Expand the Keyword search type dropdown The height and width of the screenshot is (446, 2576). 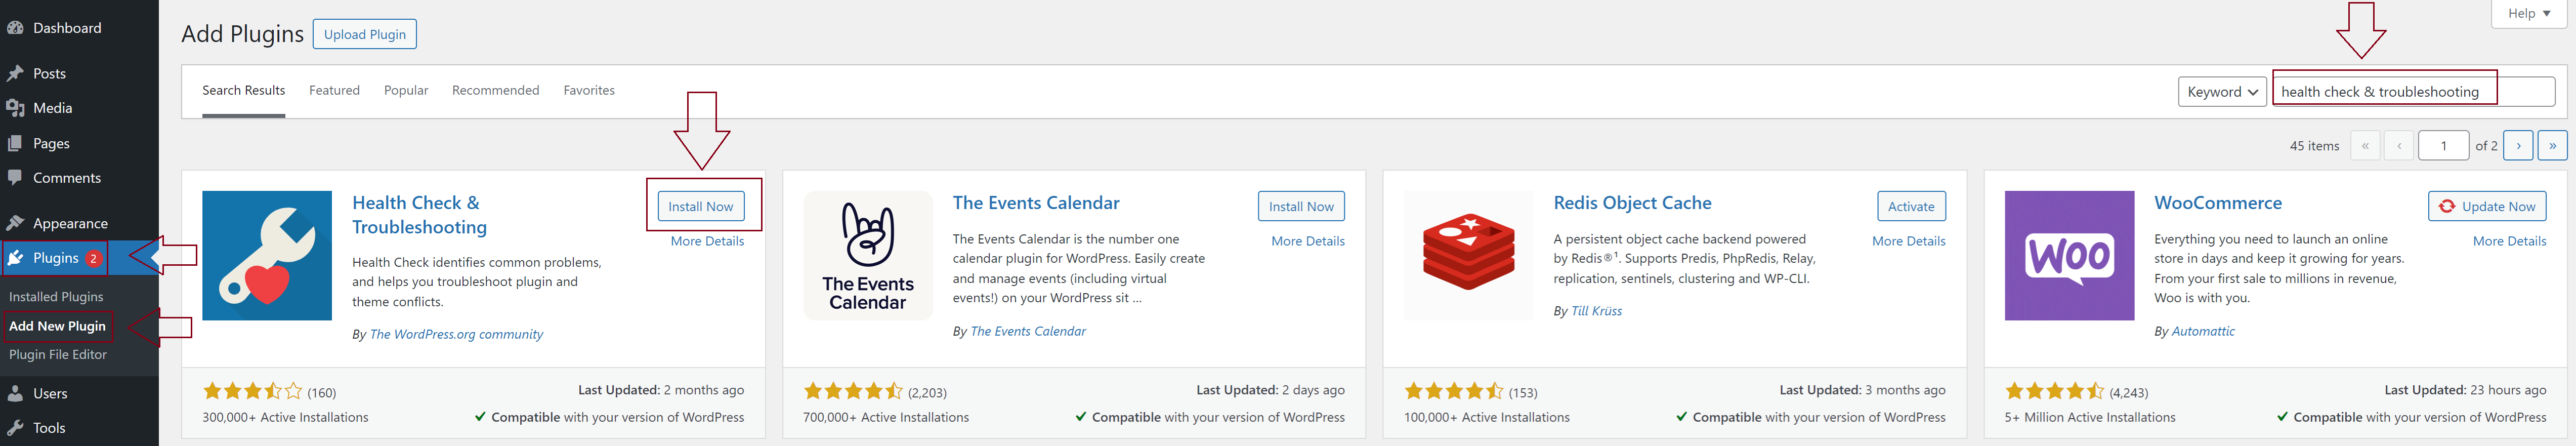[x=2221, y=92]
